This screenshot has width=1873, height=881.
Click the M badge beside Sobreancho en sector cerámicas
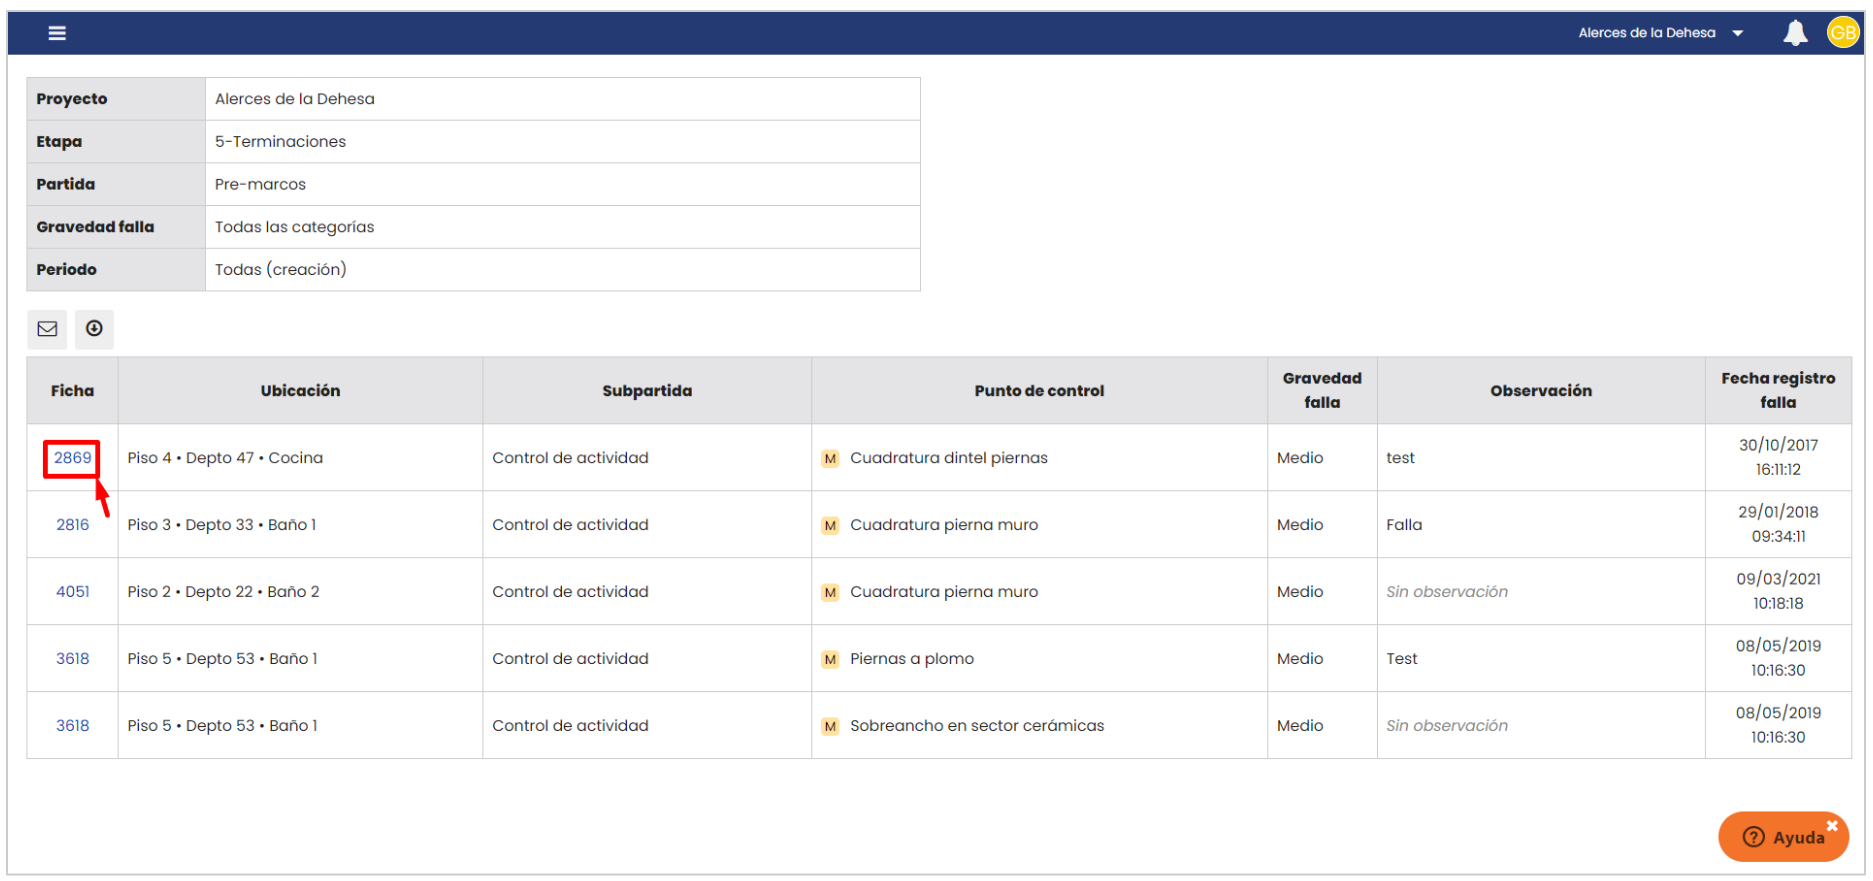pos(830,727)
